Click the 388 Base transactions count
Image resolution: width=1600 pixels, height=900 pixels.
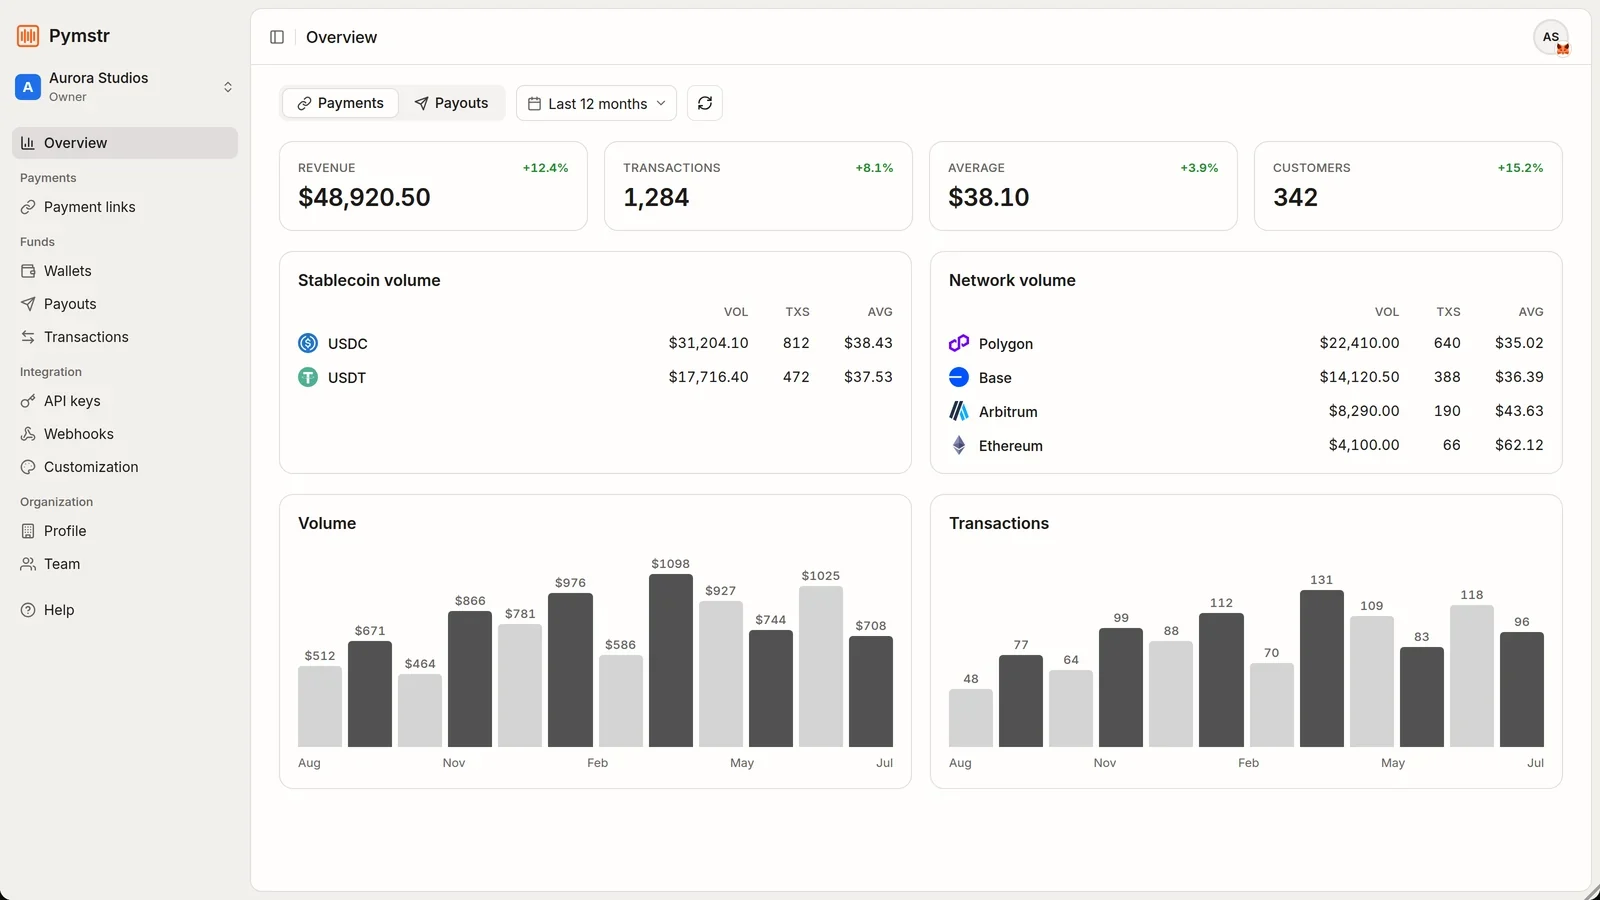(x=1447, y=377)
